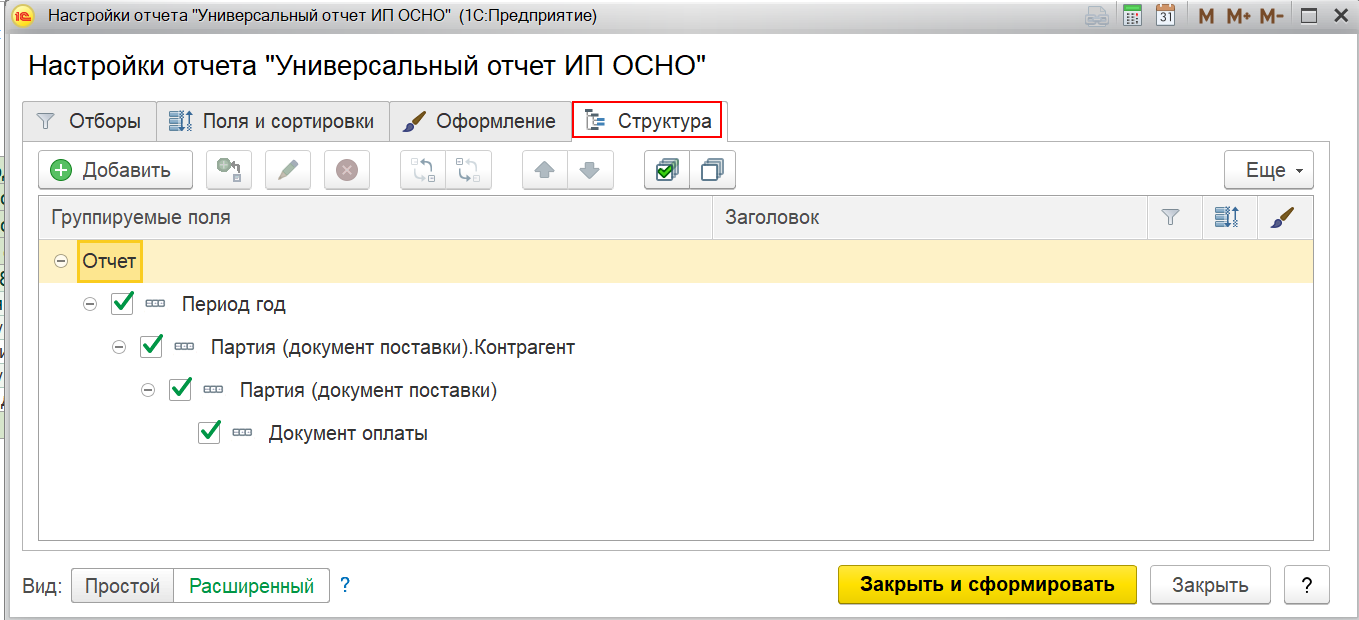Click the check-all items icon
Viewport: 1359px width, 620px height.
point(667,170)
